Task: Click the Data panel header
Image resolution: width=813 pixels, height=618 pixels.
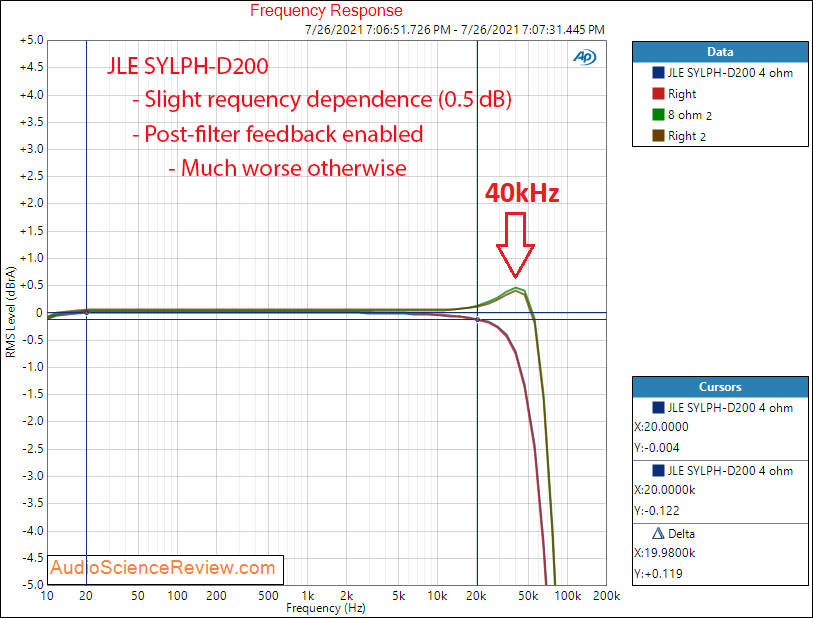Action: pos(720,52)
